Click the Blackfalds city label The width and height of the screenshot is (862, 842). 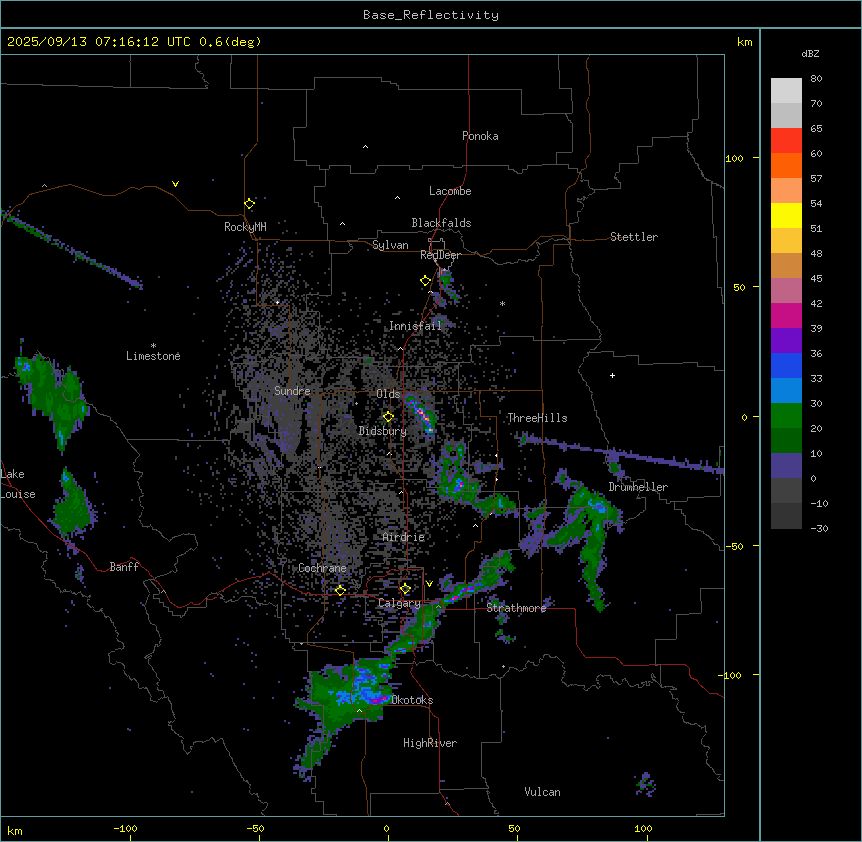coord(441,223)
